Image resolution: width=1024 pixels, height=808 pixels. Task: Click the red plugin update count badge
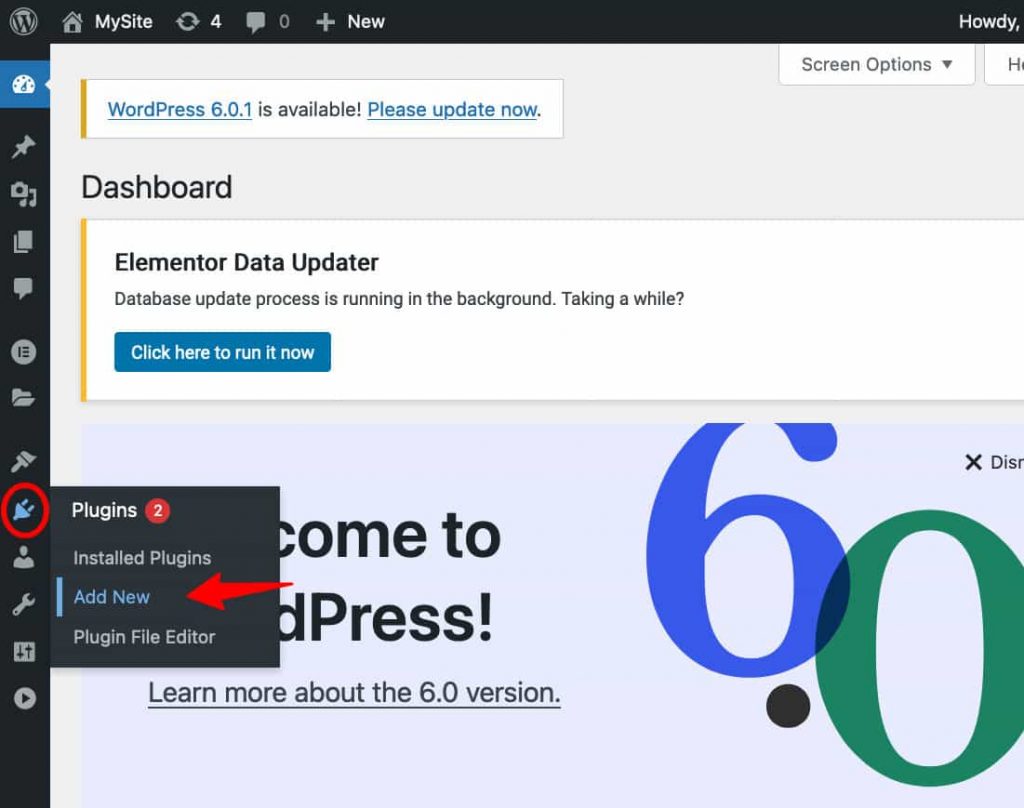[157, 510]
